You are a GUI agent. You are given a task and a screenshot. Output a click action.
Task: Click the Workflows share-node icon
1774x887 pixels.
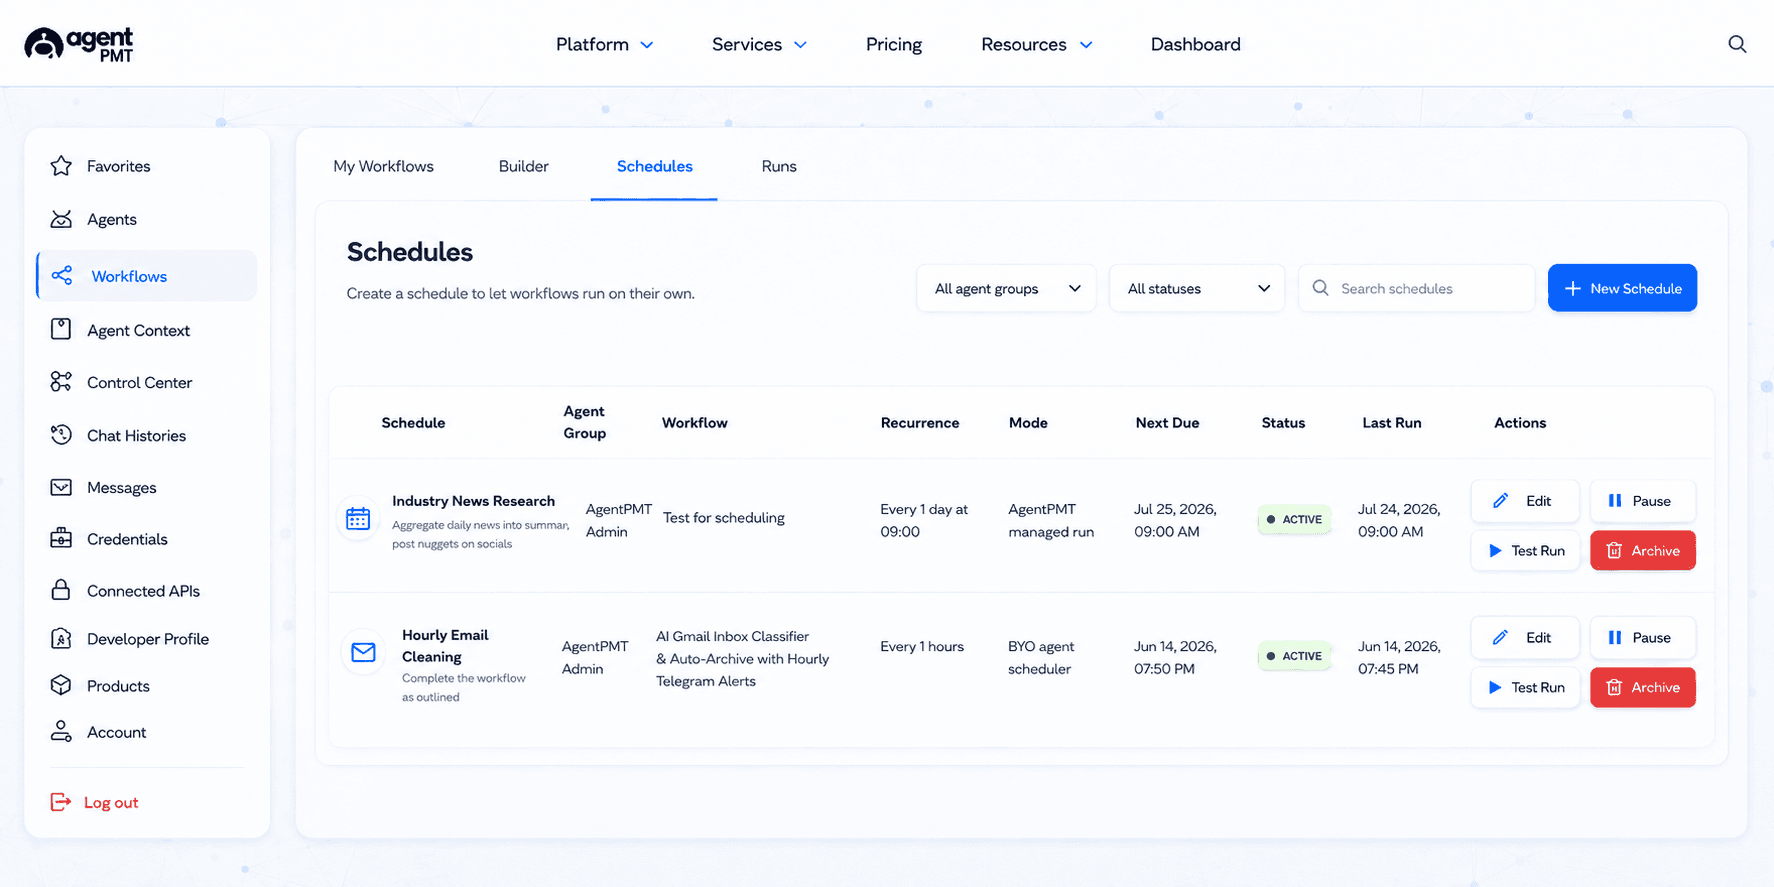tap(62, 276)
